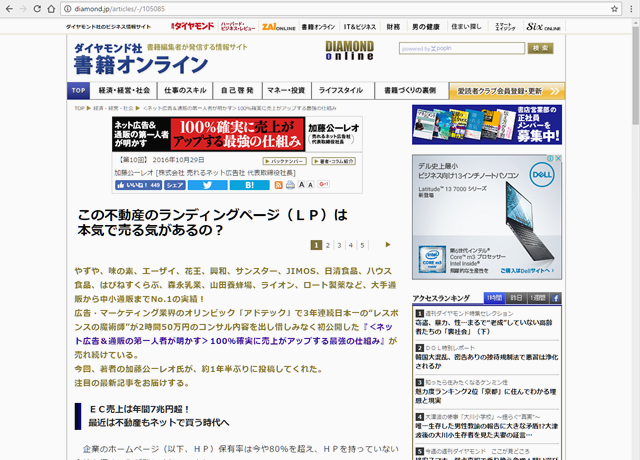
Task: Switch the ranking to the 1週間 tab
Action: tap(537, 298)
